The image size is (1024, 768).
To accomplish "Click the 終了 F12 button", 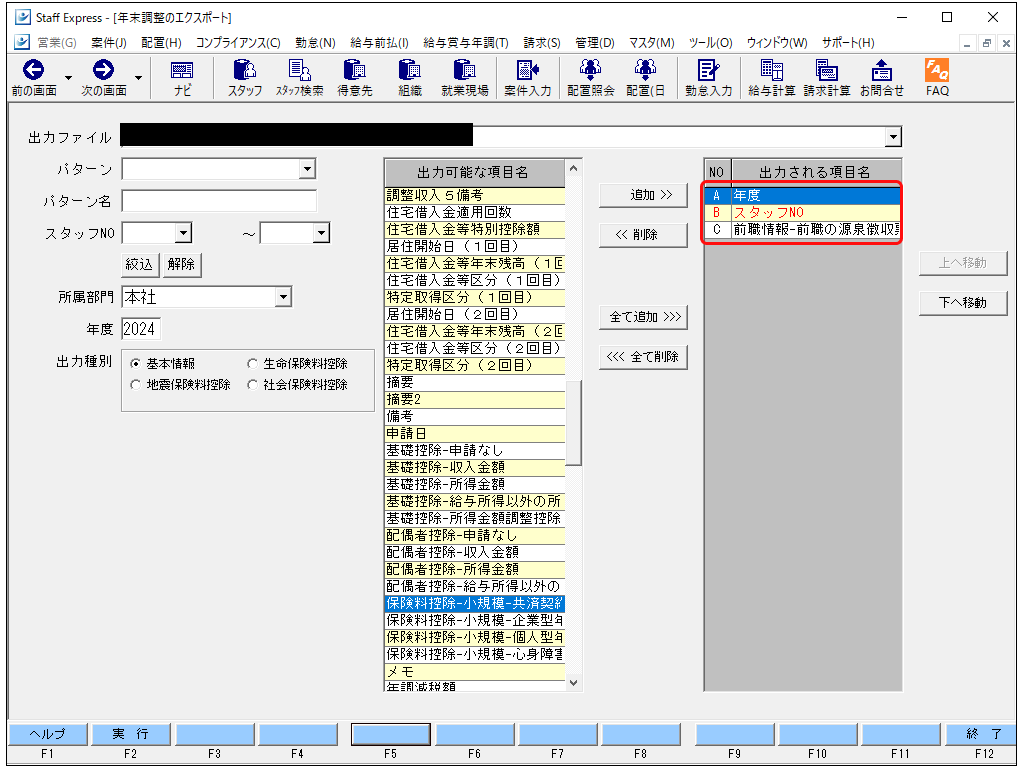I will (982, 734).
